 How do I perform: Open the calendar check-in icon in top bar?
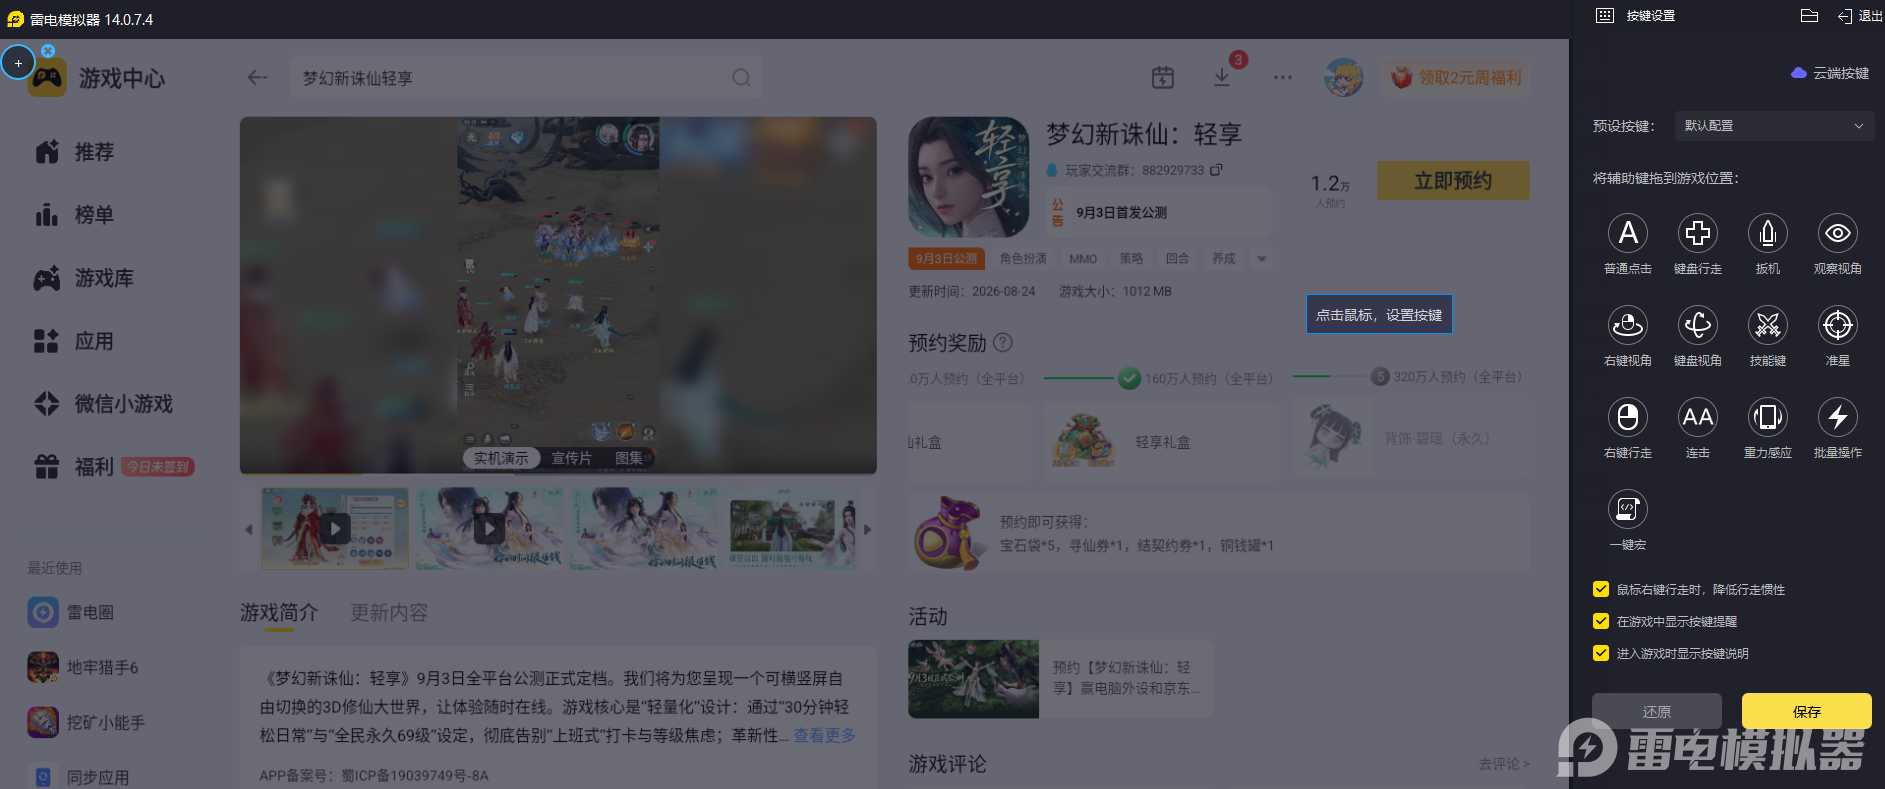tap(1162, 77)
